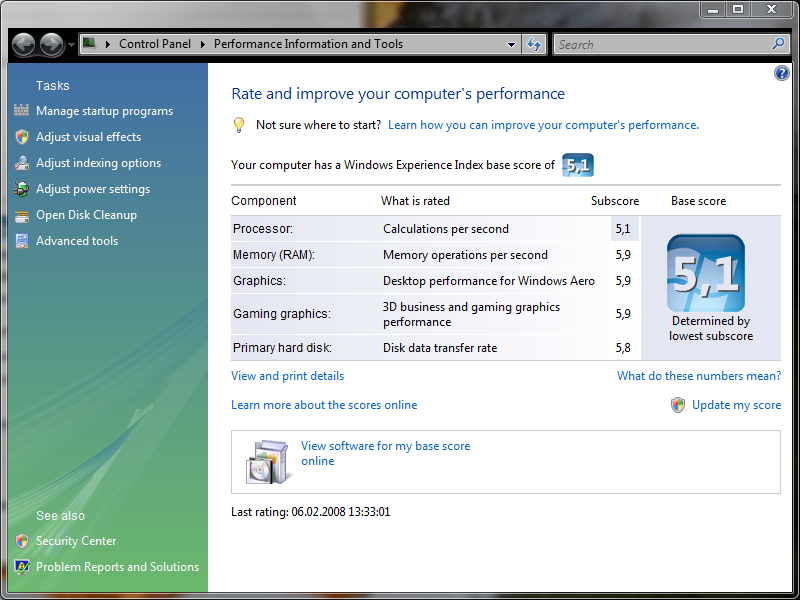Open the address bar history dropdown arrow

pyautogui.click(x=511, y=44)
